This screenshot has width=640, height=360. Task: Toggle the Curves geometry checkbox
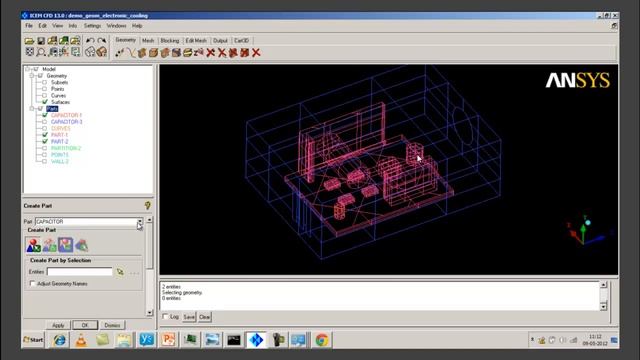pos(44,96)
